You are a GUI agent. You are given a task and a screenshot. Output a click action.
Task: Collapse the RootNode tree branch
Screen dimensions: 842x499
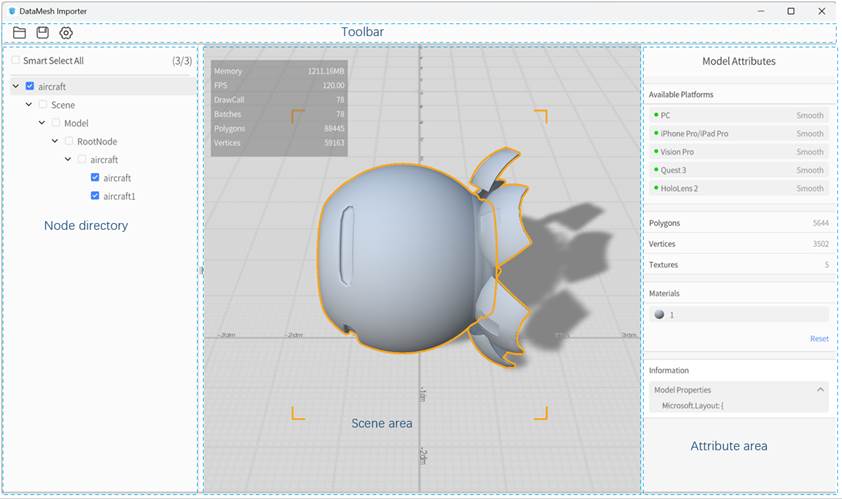55,141
